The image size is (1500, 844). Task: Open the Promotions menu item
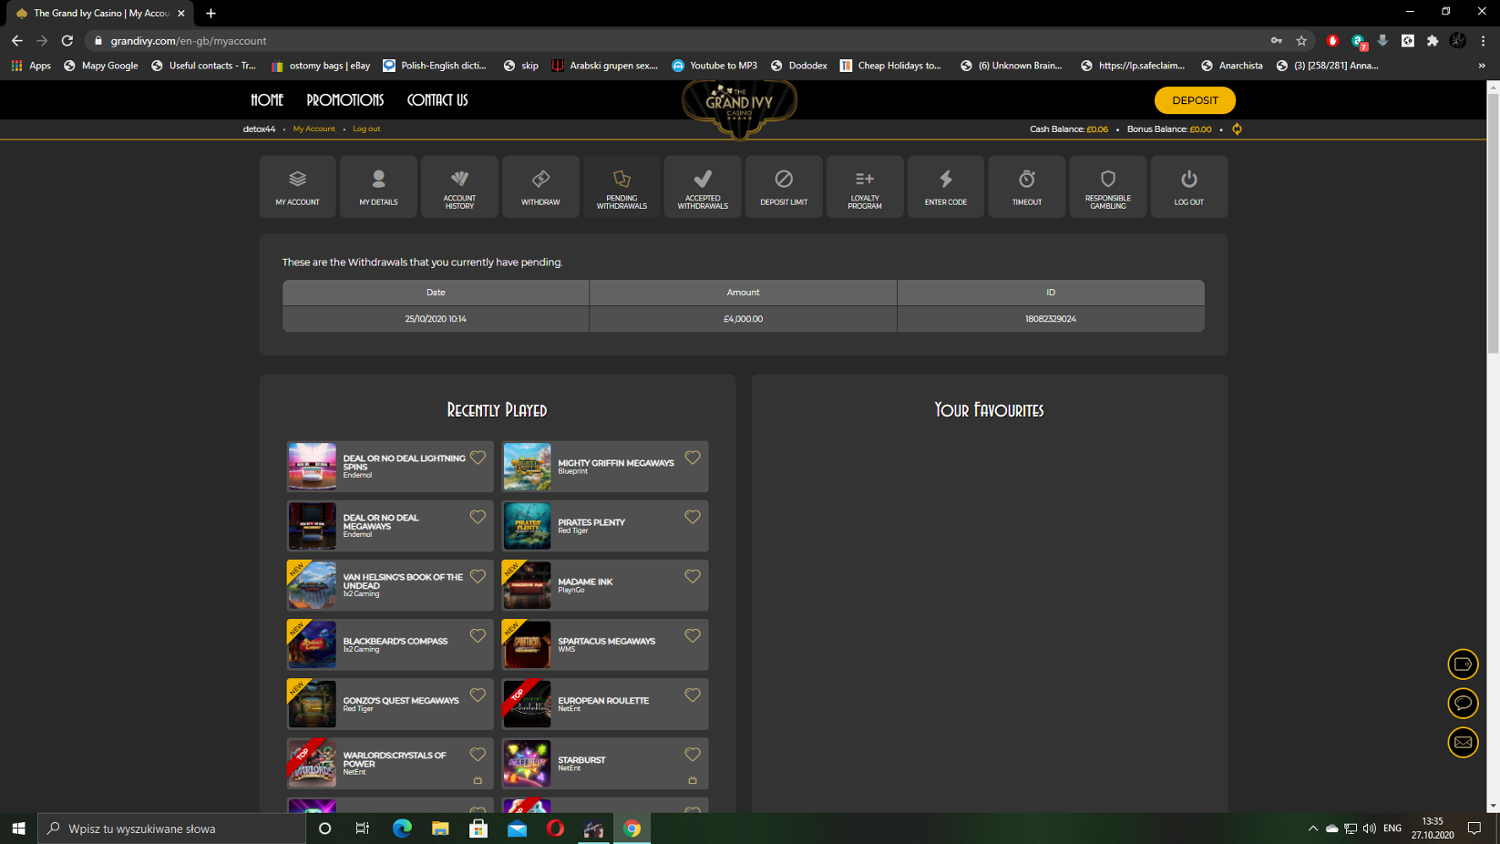pyautogui.click(x=345, y=100)
